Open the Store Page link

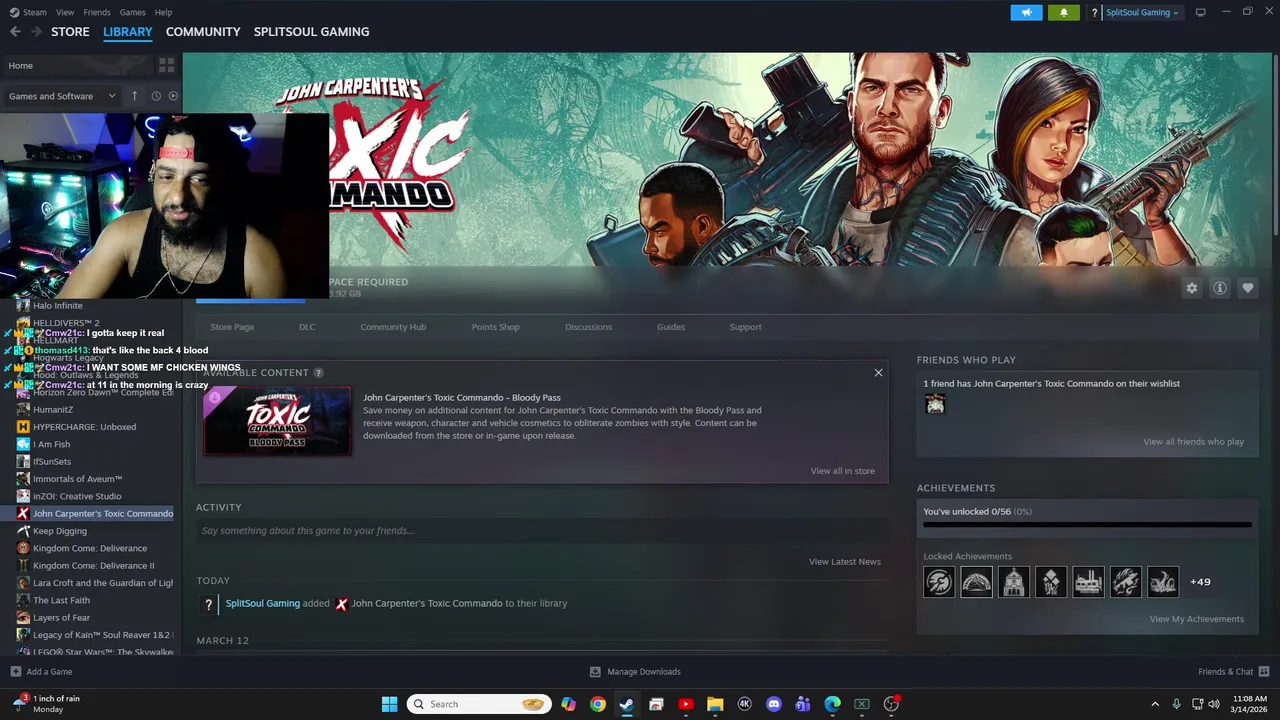(232, 327)
